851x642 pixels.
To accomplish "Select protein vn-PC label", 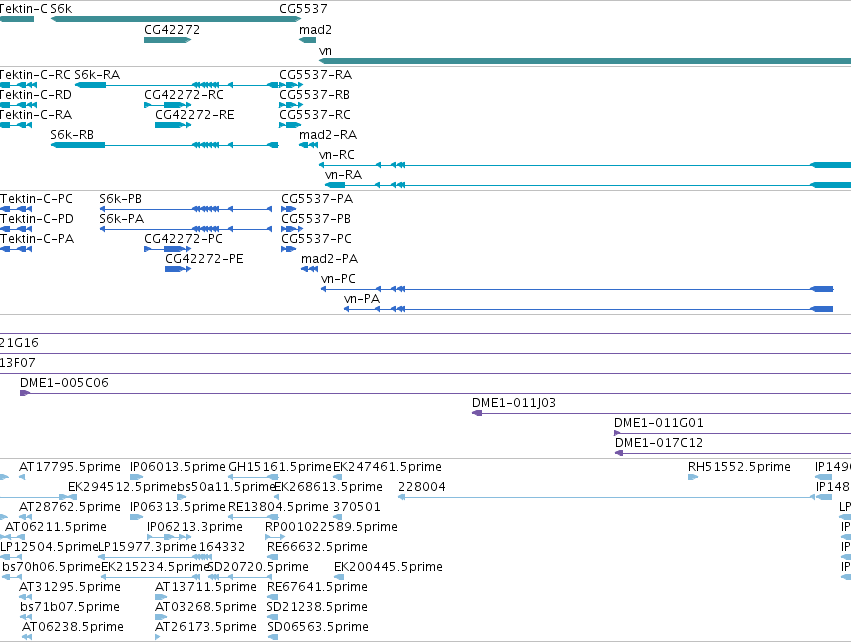I will 338,279.
